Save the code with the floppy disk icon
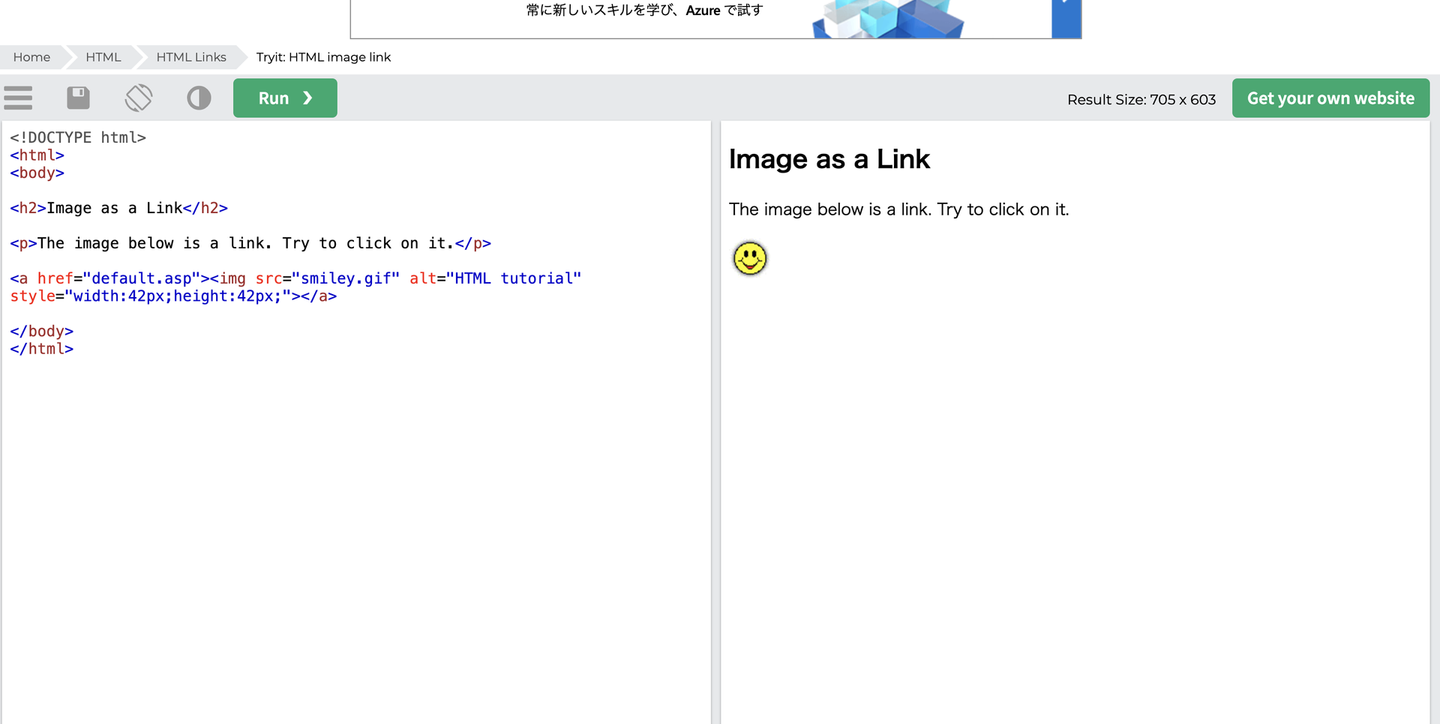 coord(78,98)
